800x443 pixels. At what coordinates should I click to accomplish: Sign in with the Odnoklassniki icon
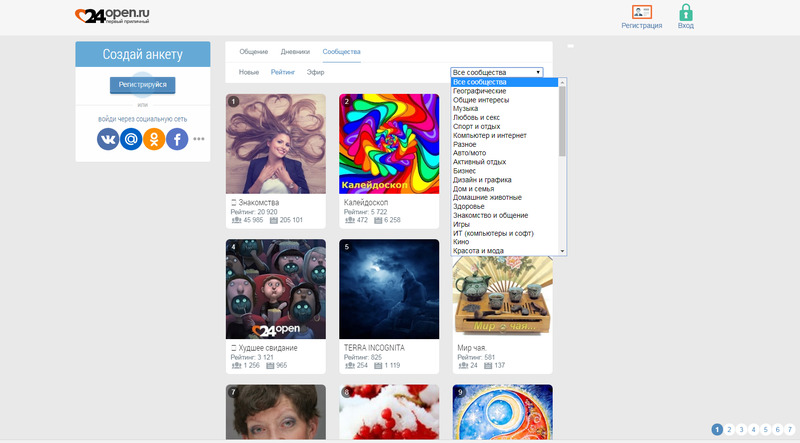154,139
